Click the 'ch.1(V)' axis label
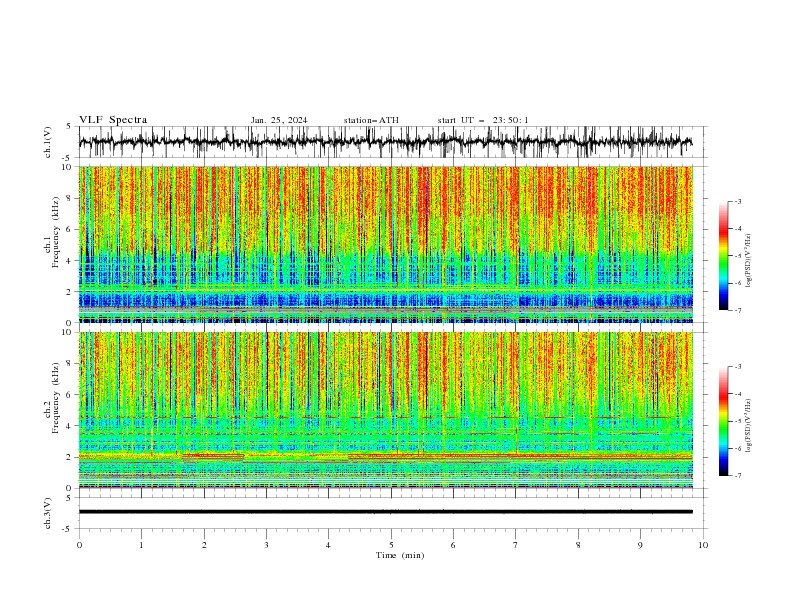792x612 pixels. pos(48,142)
